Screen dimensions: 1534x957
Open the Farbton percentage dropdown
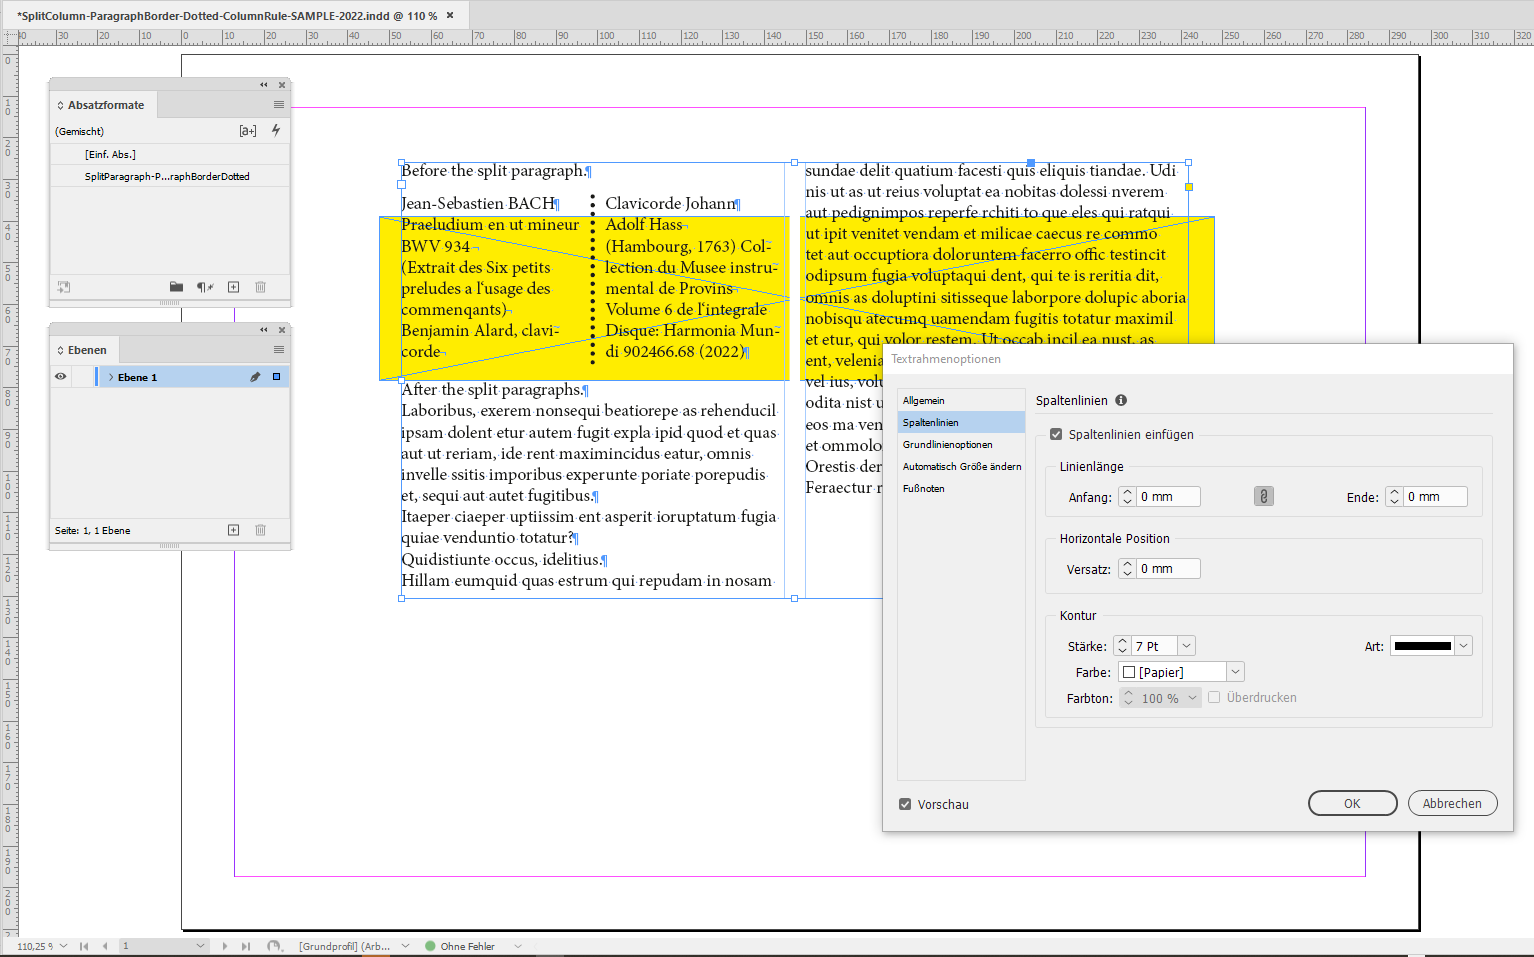(x=1190, y=697)
